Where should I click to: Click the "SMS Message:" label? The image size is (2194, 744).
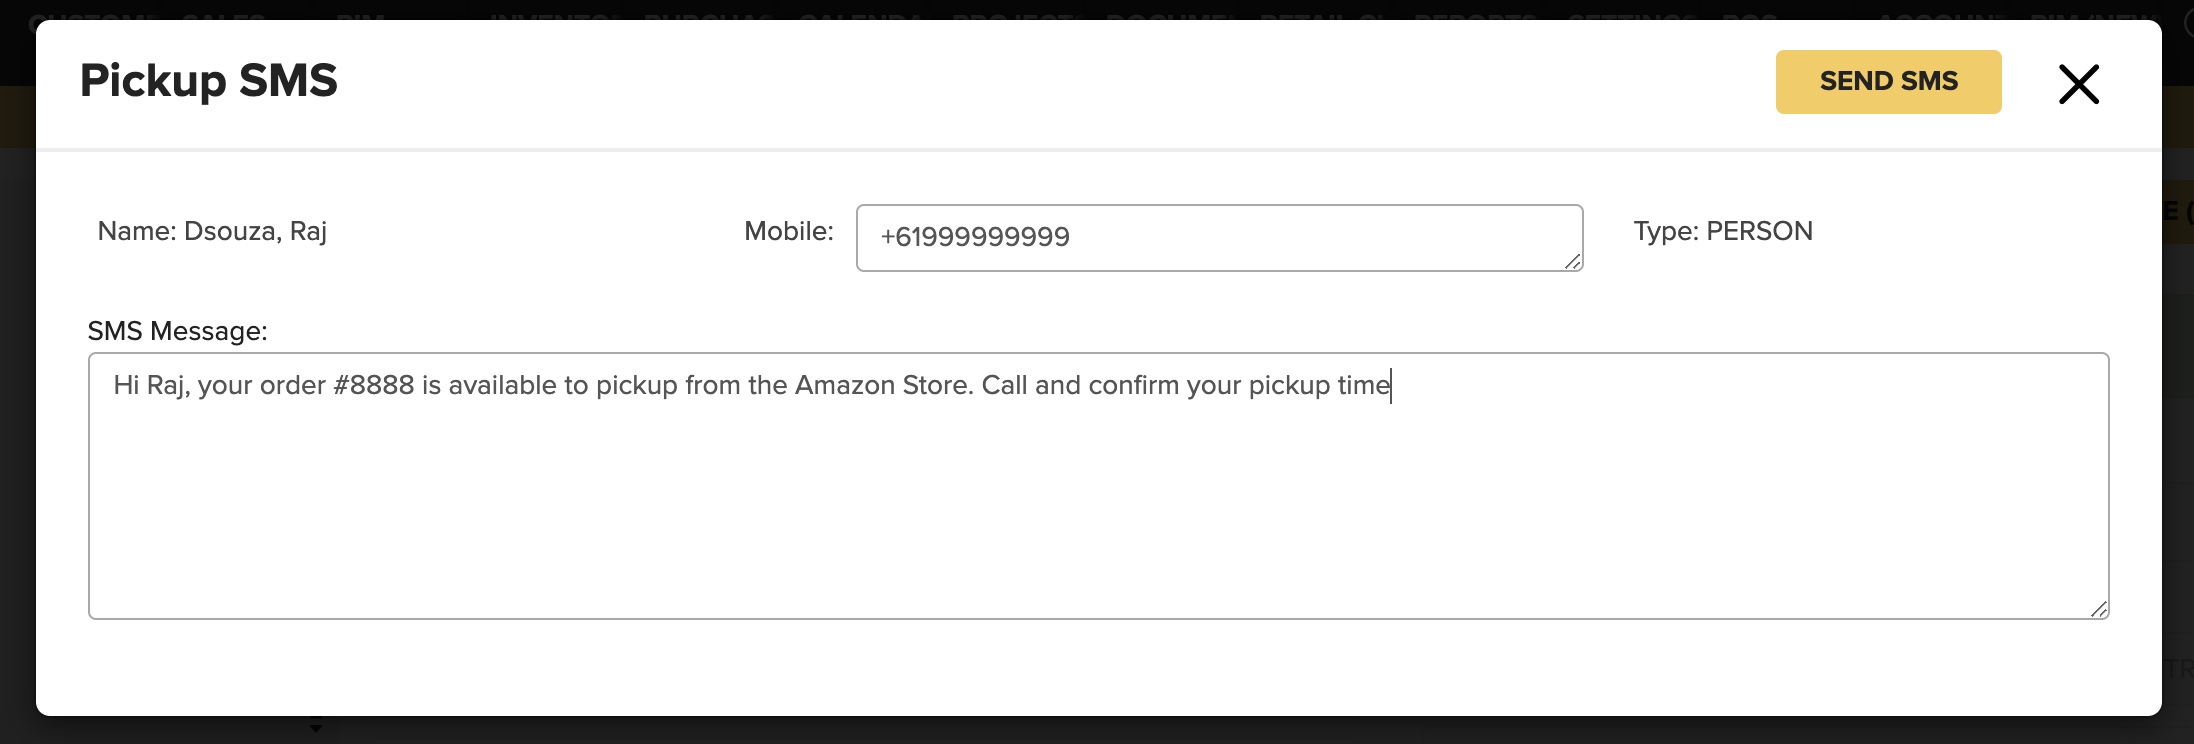[177, 332]
